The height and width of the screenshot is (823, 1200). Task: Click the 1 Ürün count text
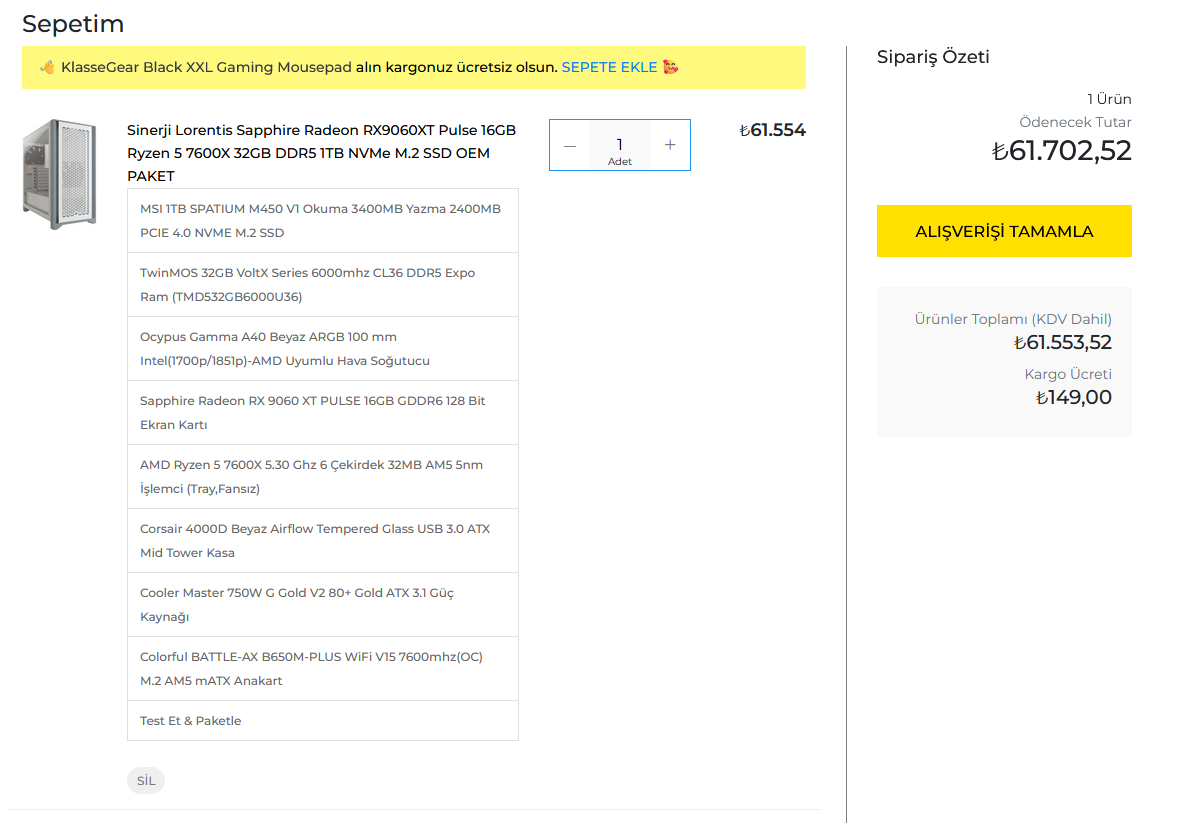pyautogui.click(x=1109, y=99)
